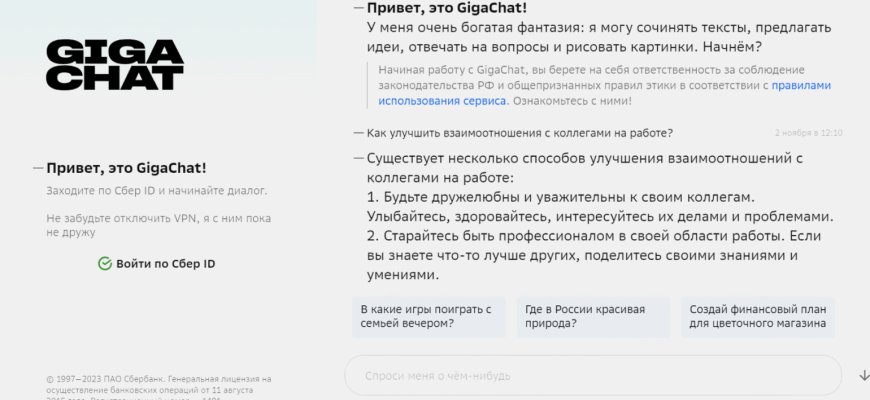Viewport: 870px width, 400px height.
Task: Choose the "Где в России красивая природа?" suggestion
Action: [x=594, y=316]
